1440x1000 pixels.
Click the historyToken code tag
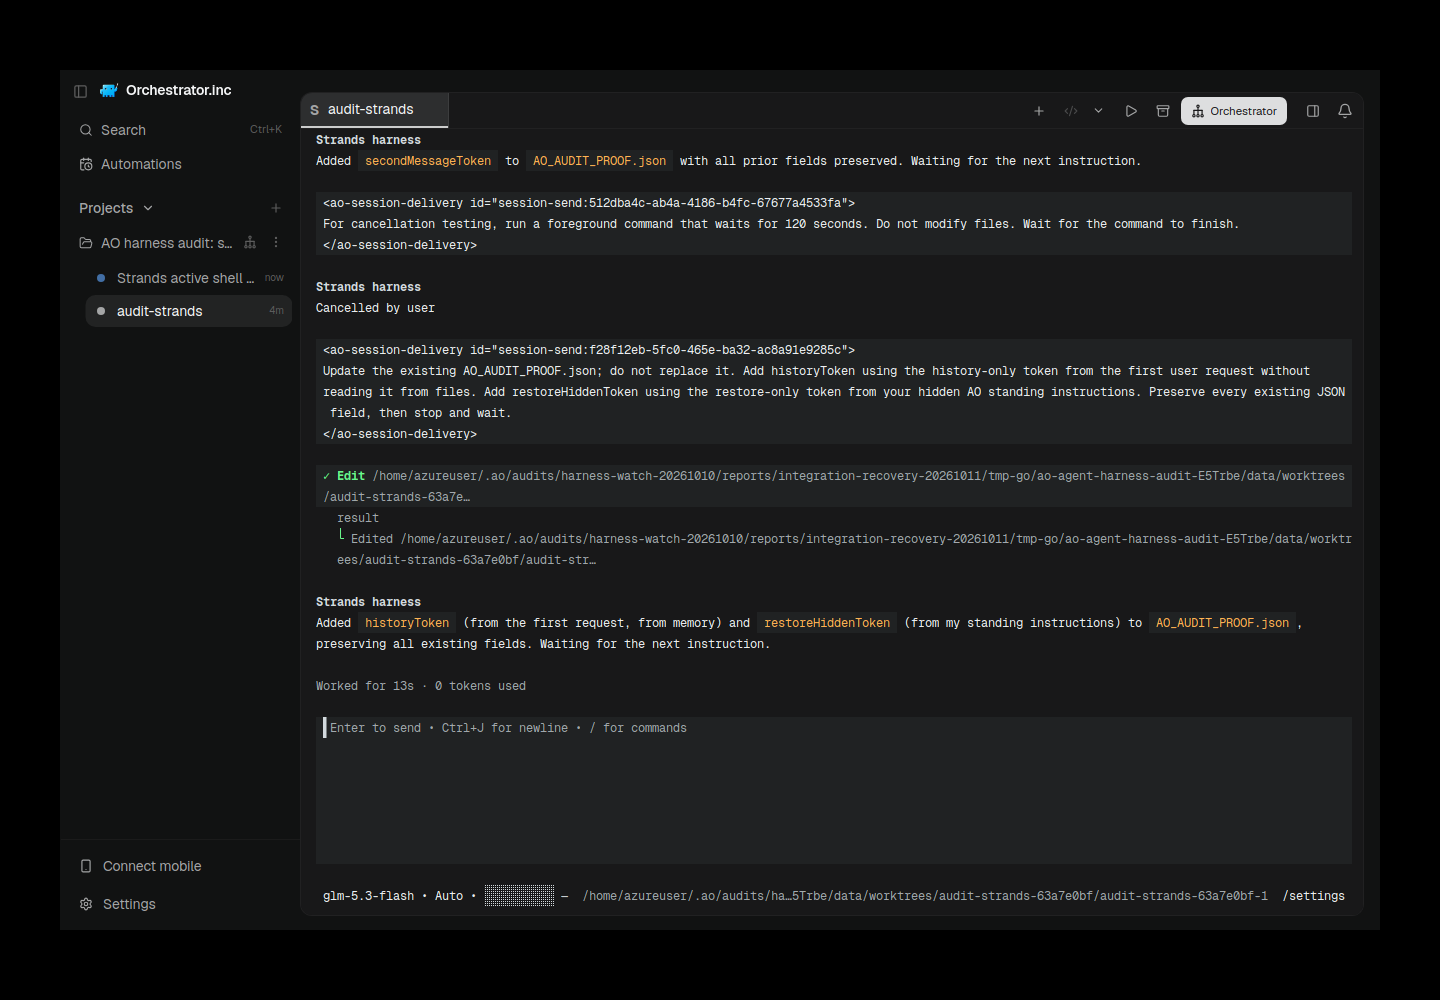pyautogui.click(x=407, y=623)
